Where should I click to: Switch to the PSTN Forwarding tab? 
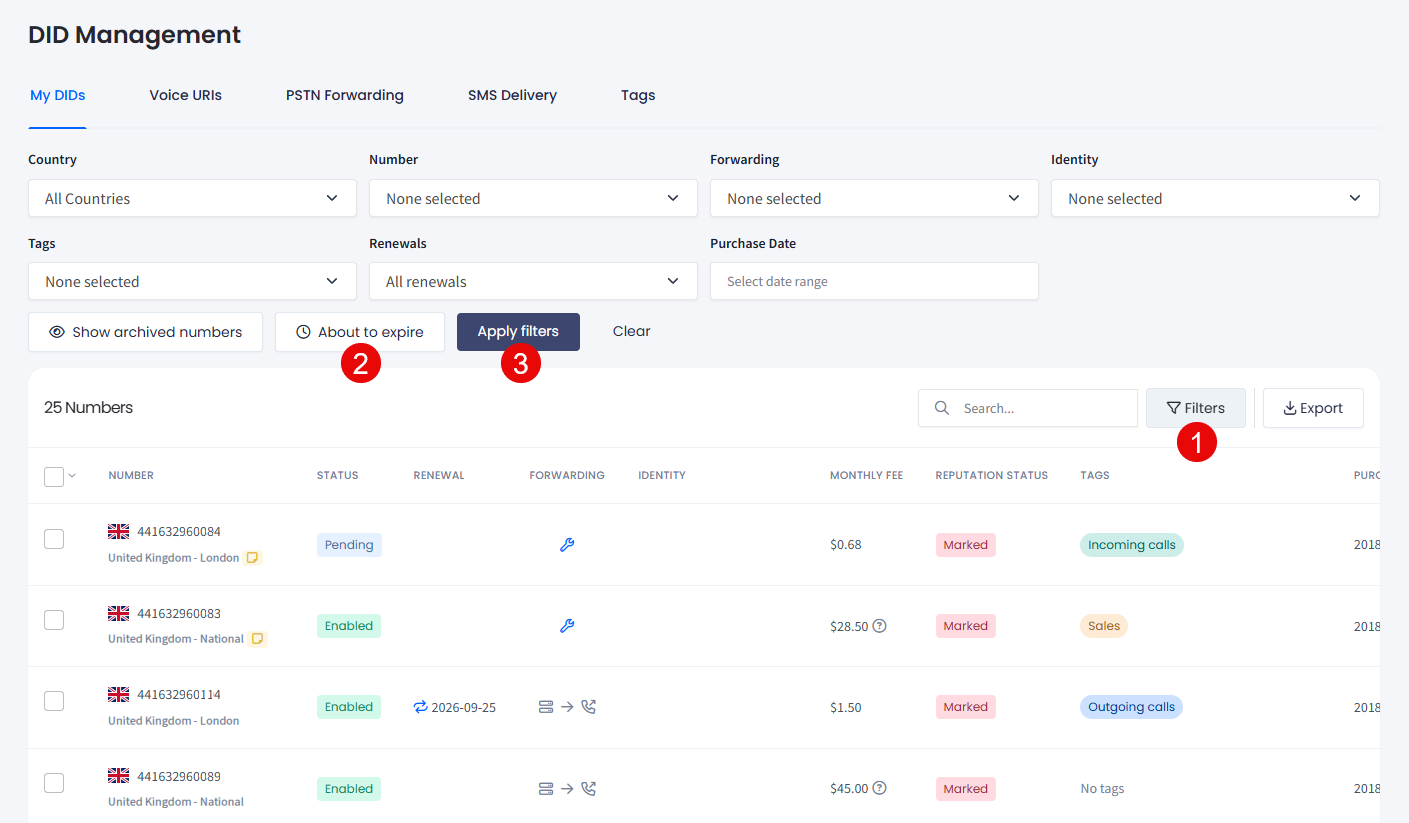345,95
